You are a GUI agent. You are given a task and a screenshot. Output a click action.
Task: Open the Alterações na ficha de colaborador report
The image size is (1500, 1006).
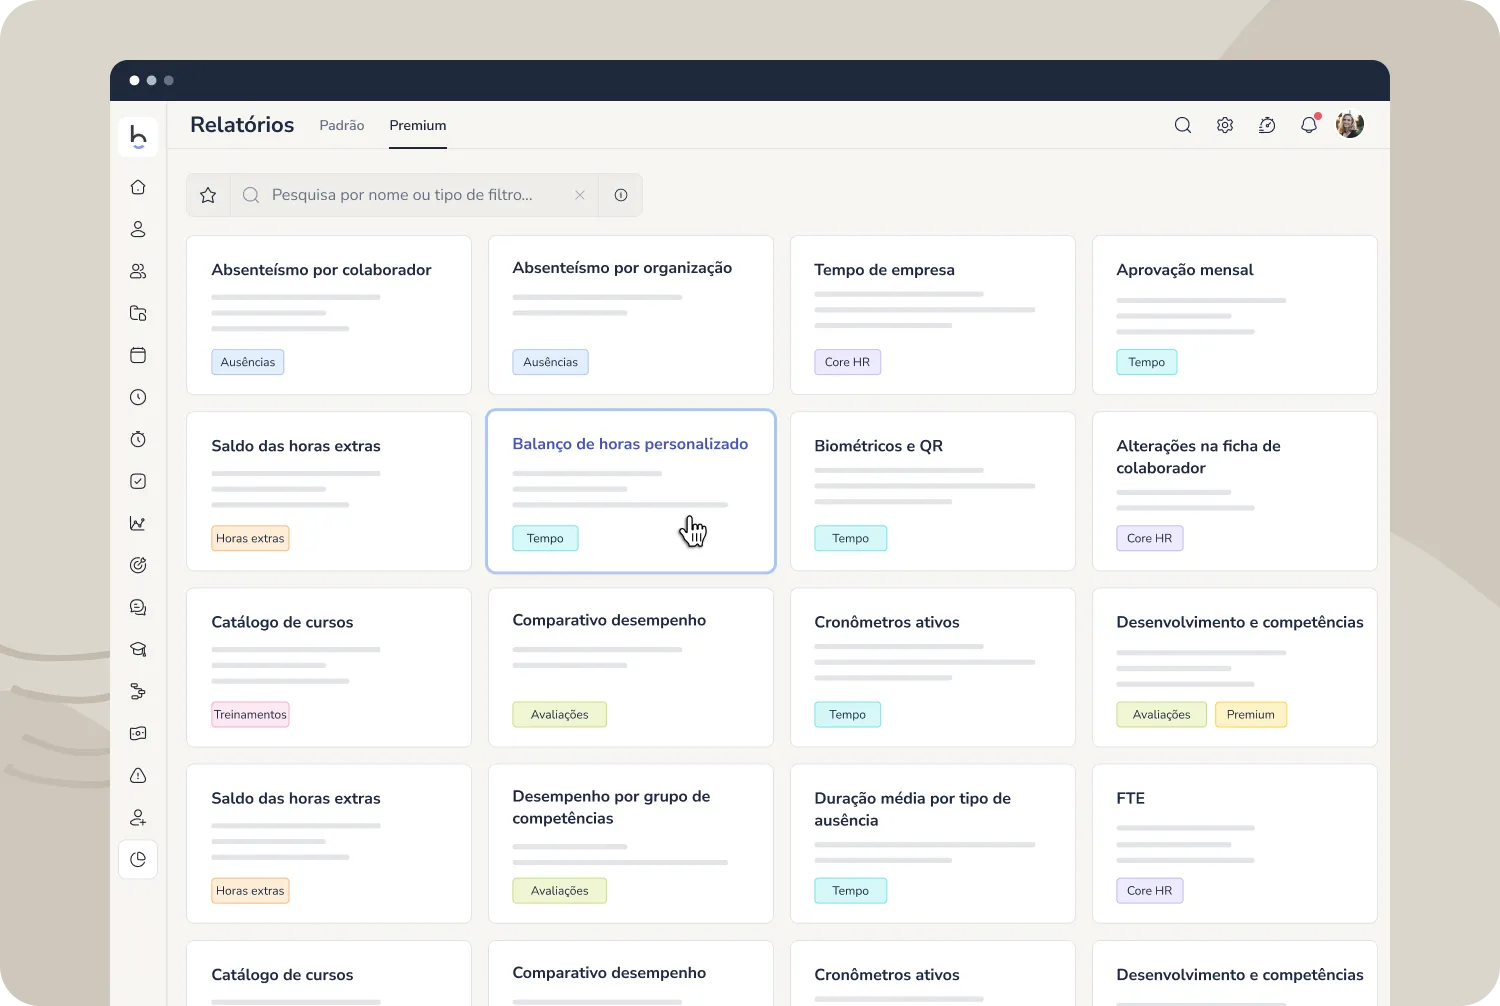(1235, 491)
